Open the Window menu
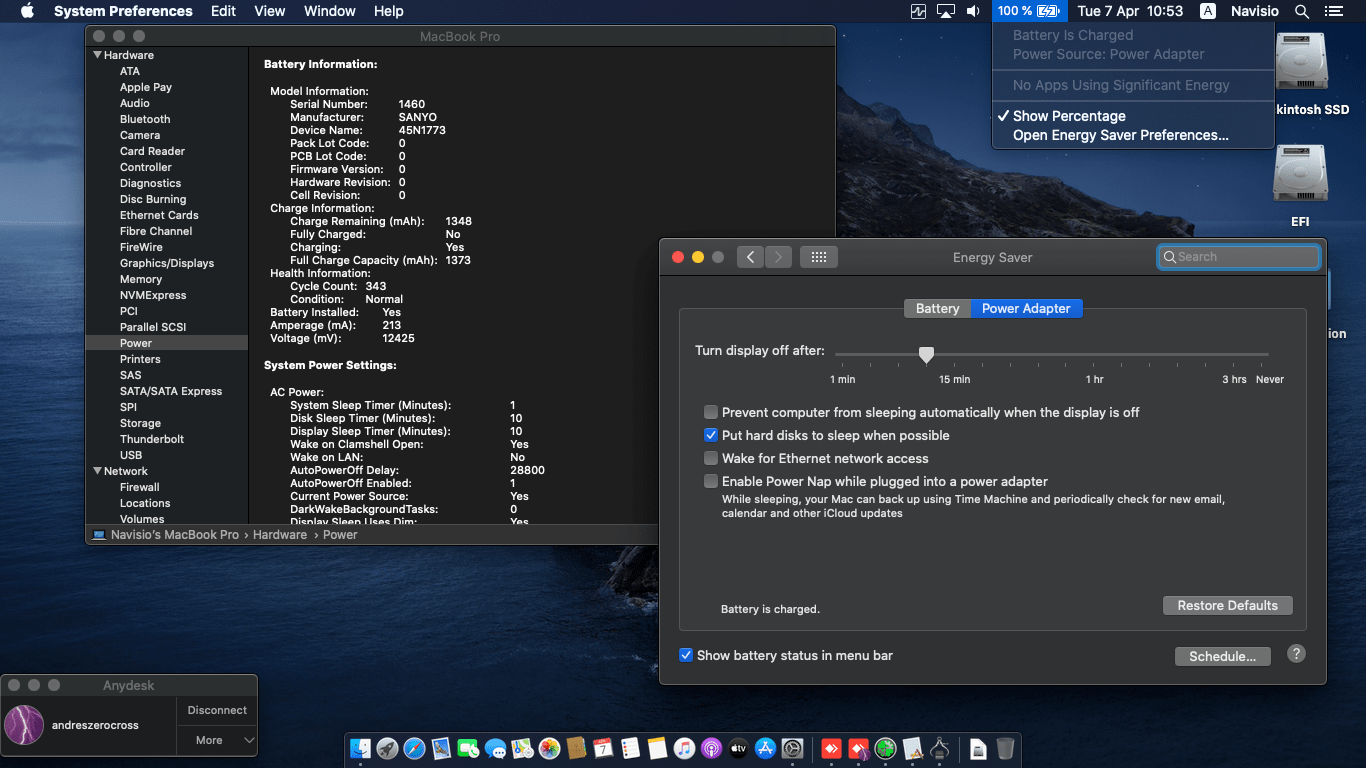Viewport: 1366px width, 768px height. [329, 11]
